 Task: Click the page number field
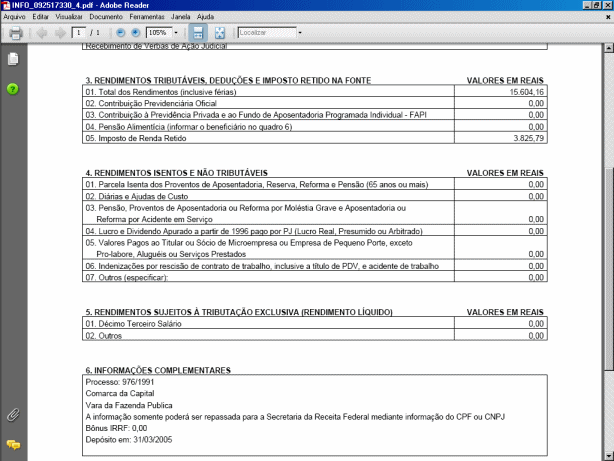tap(79, 33)
